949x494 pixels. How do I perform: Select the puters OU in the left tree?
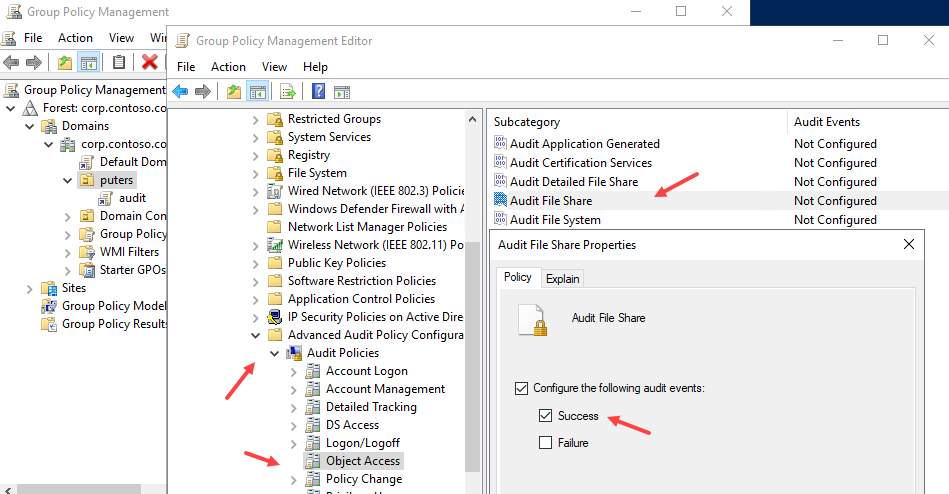coord(116,180)
